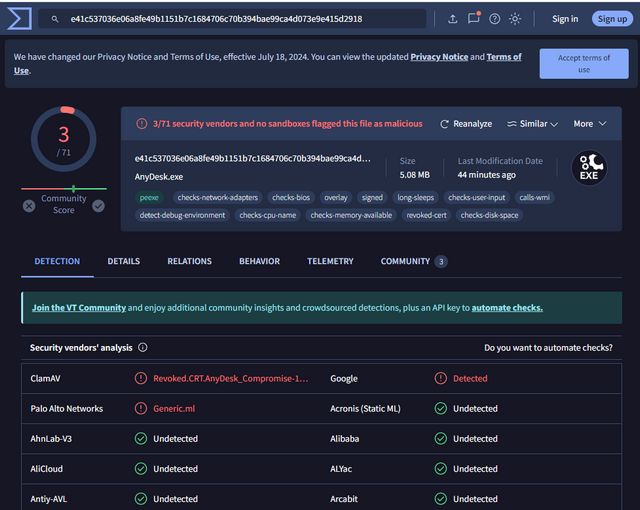Click the Reanalyze button label
The height and width of the screenshot is (510, 640).
pyautogui.click(x=473, y=124)
